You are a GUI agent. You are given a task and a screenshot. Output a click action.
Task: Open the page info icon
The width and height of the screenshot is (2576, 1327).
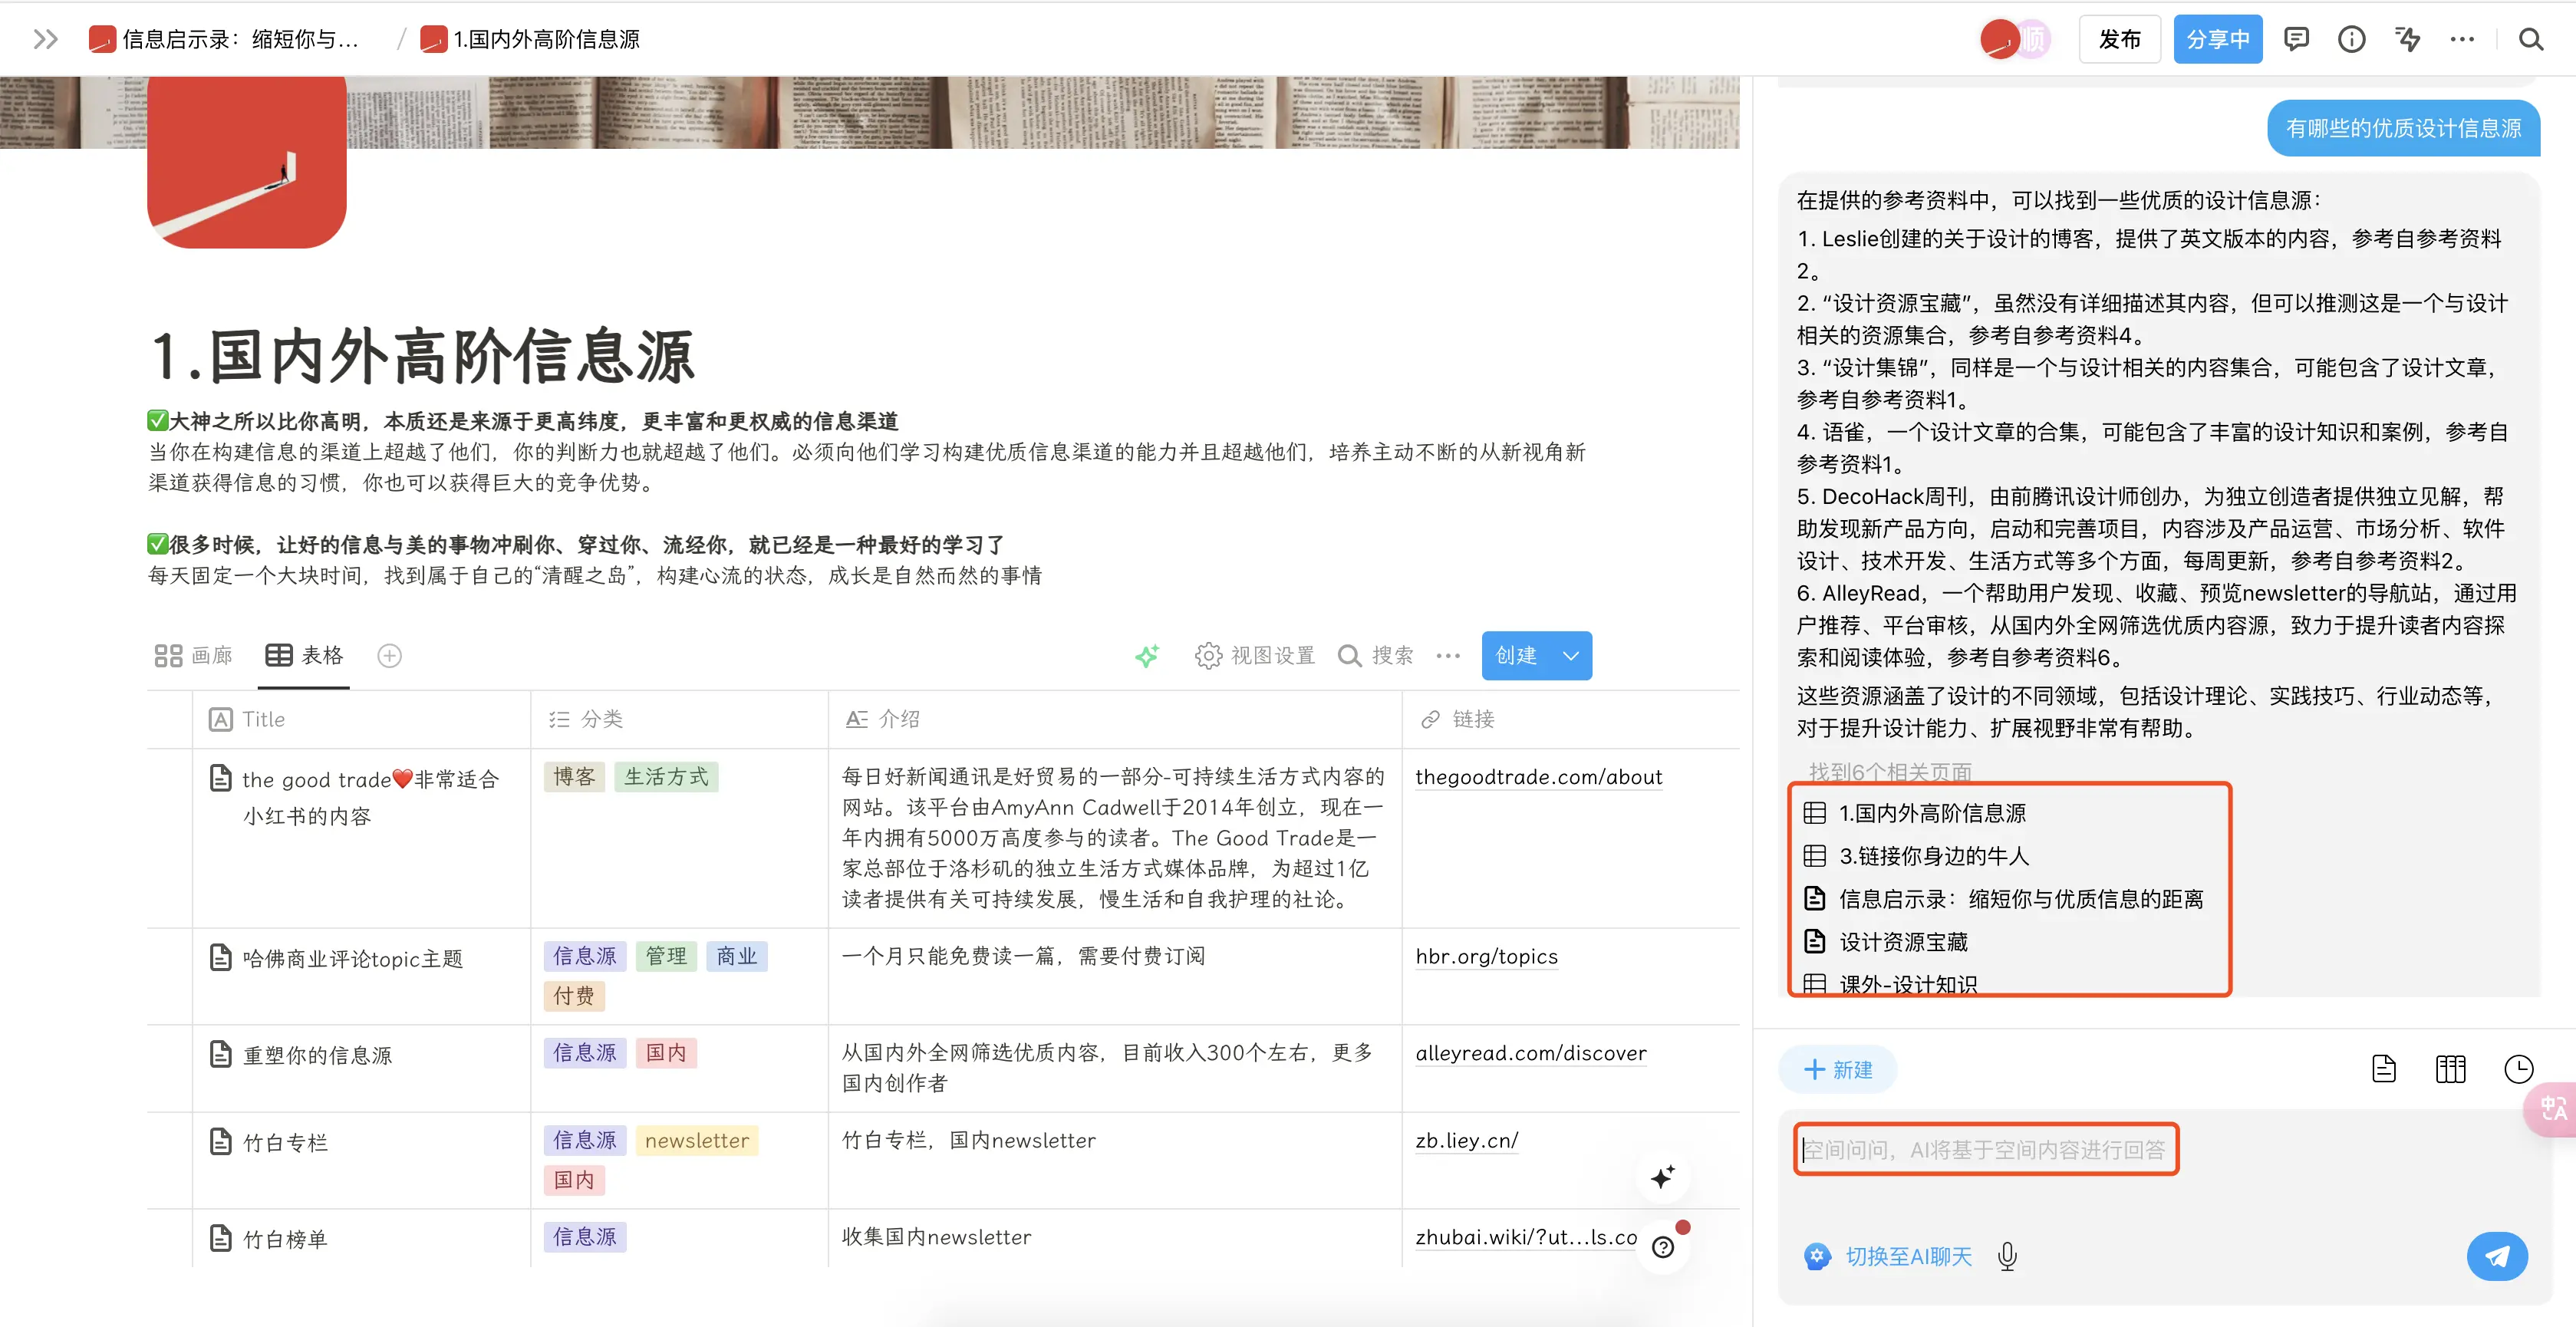(2351, 39)
